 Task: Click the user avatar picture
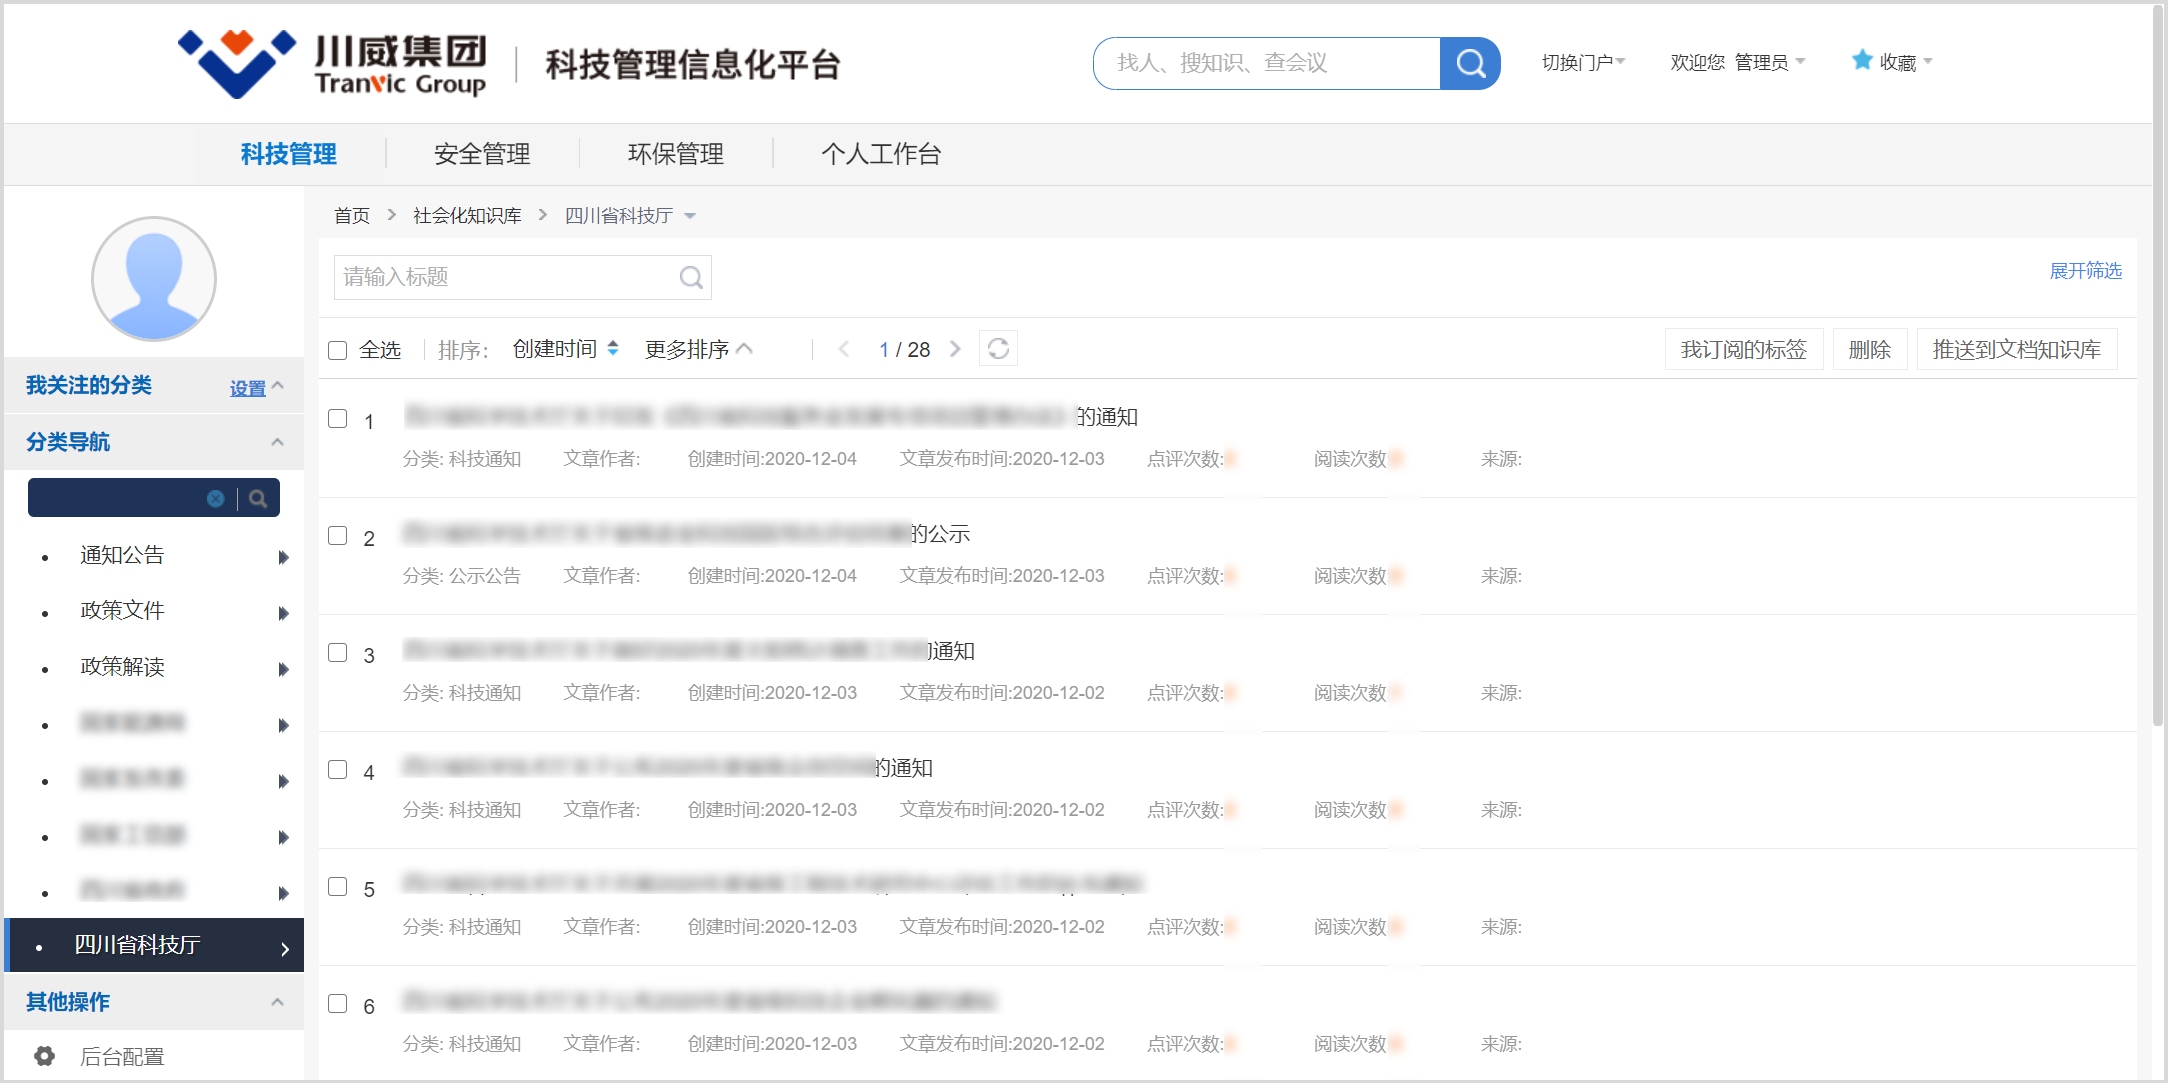pyautogui.click(x=154, y=279)
